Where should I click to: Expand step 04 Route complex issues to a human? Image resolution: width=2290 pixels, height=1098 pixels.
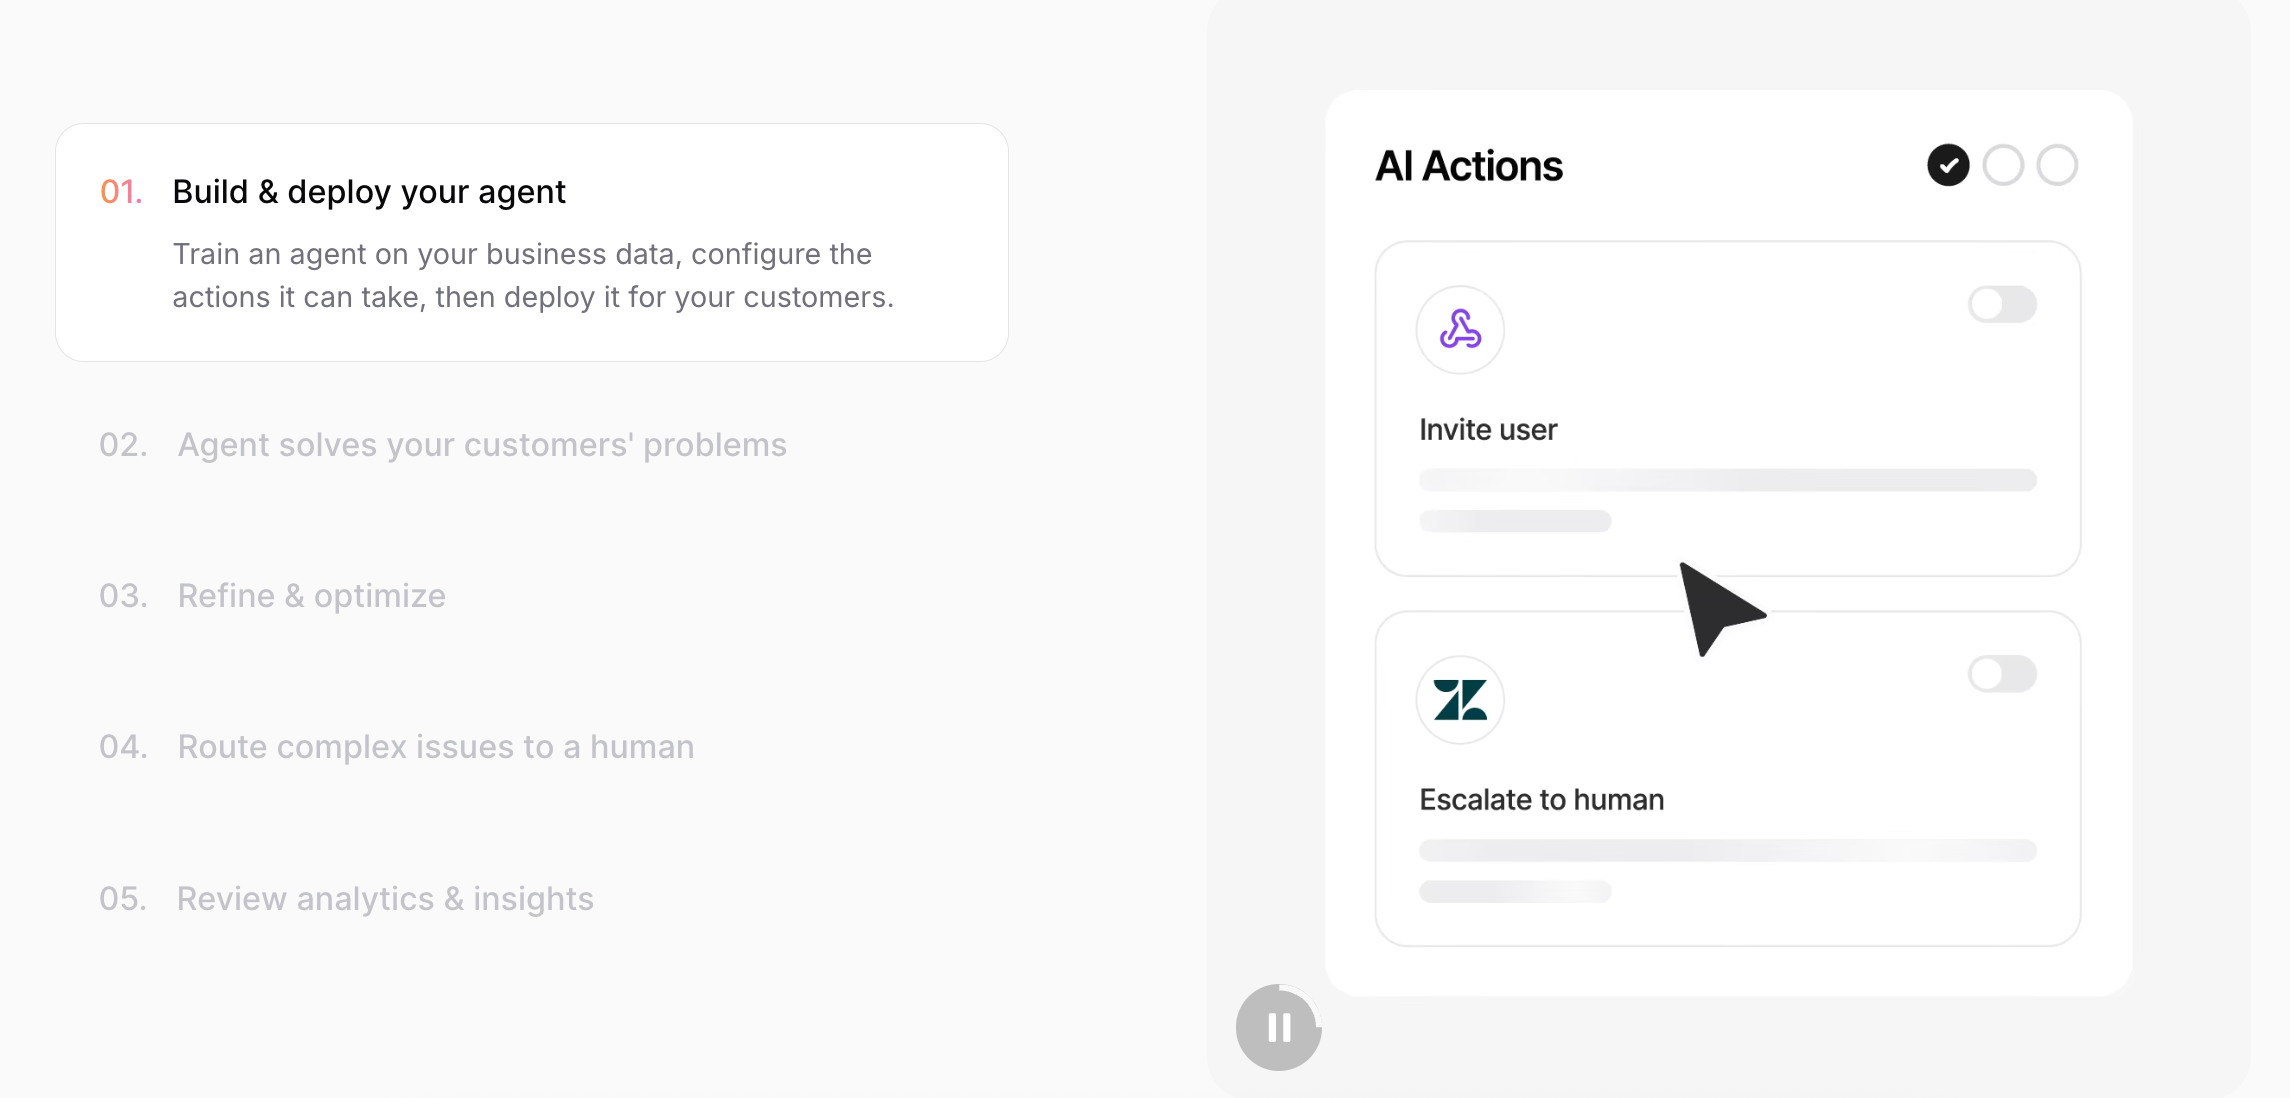pyautogui.click(x=396, y=747)
